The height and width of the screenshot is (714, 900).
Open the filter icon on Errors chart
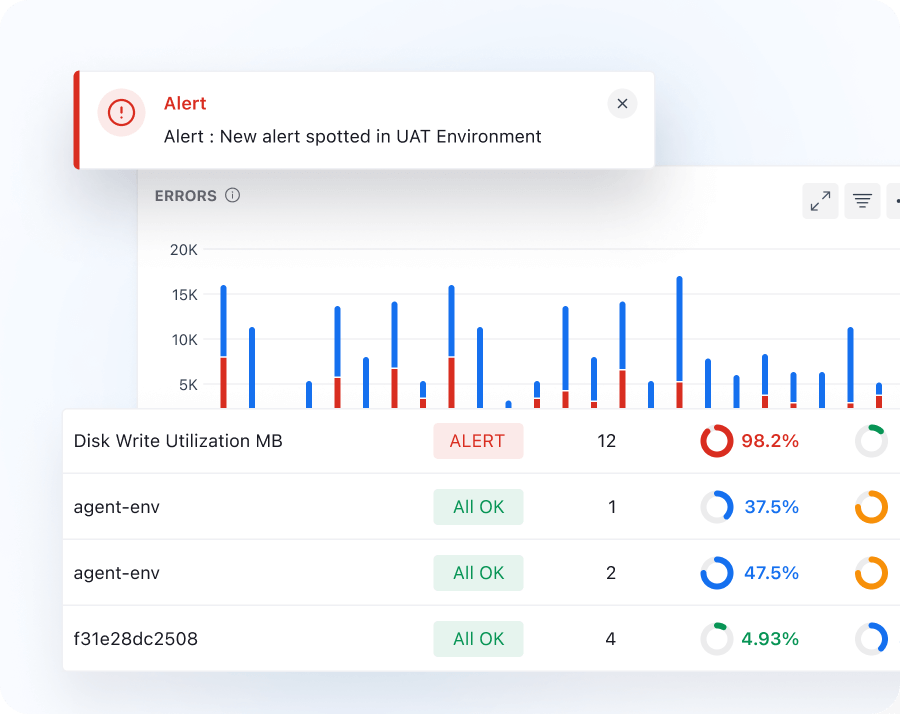[x=862, y=201]
